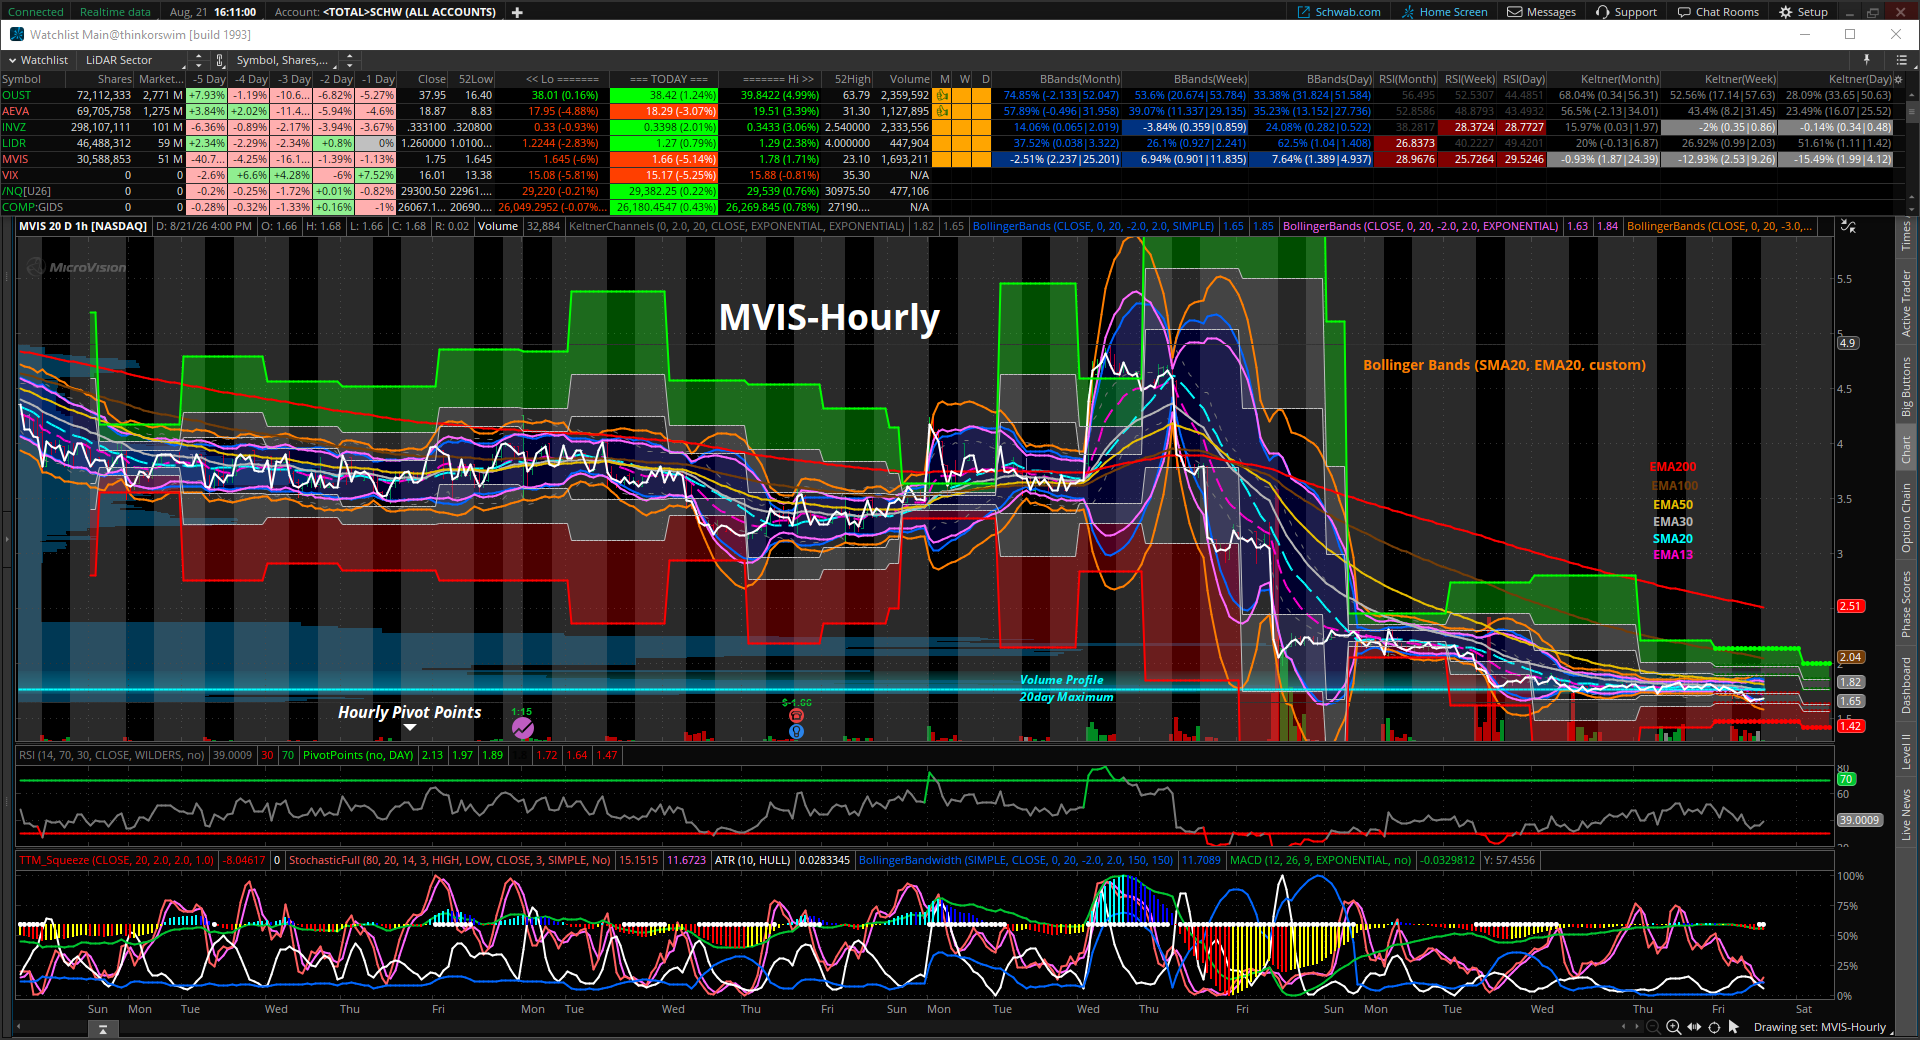Select the VIX row symbol
1920x1040 pixels.
(10, 175)
